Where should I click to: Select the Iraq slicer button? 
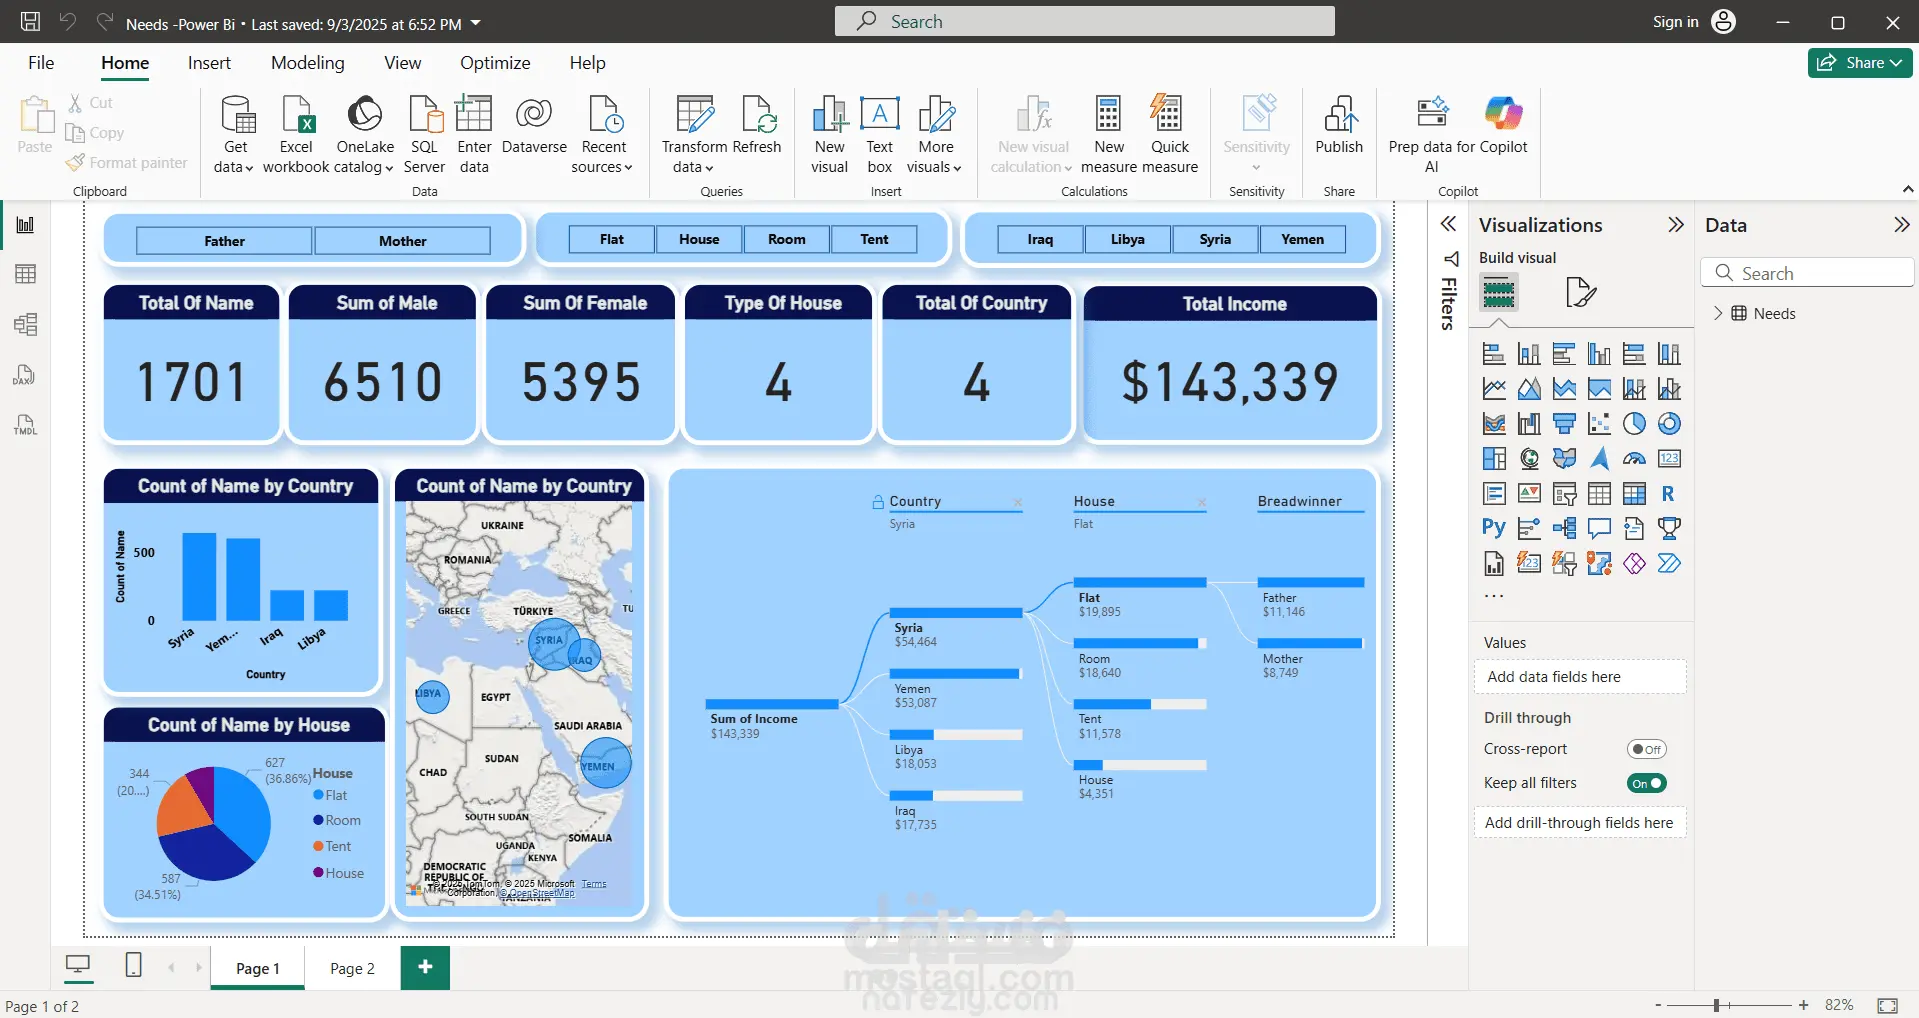1040,239
